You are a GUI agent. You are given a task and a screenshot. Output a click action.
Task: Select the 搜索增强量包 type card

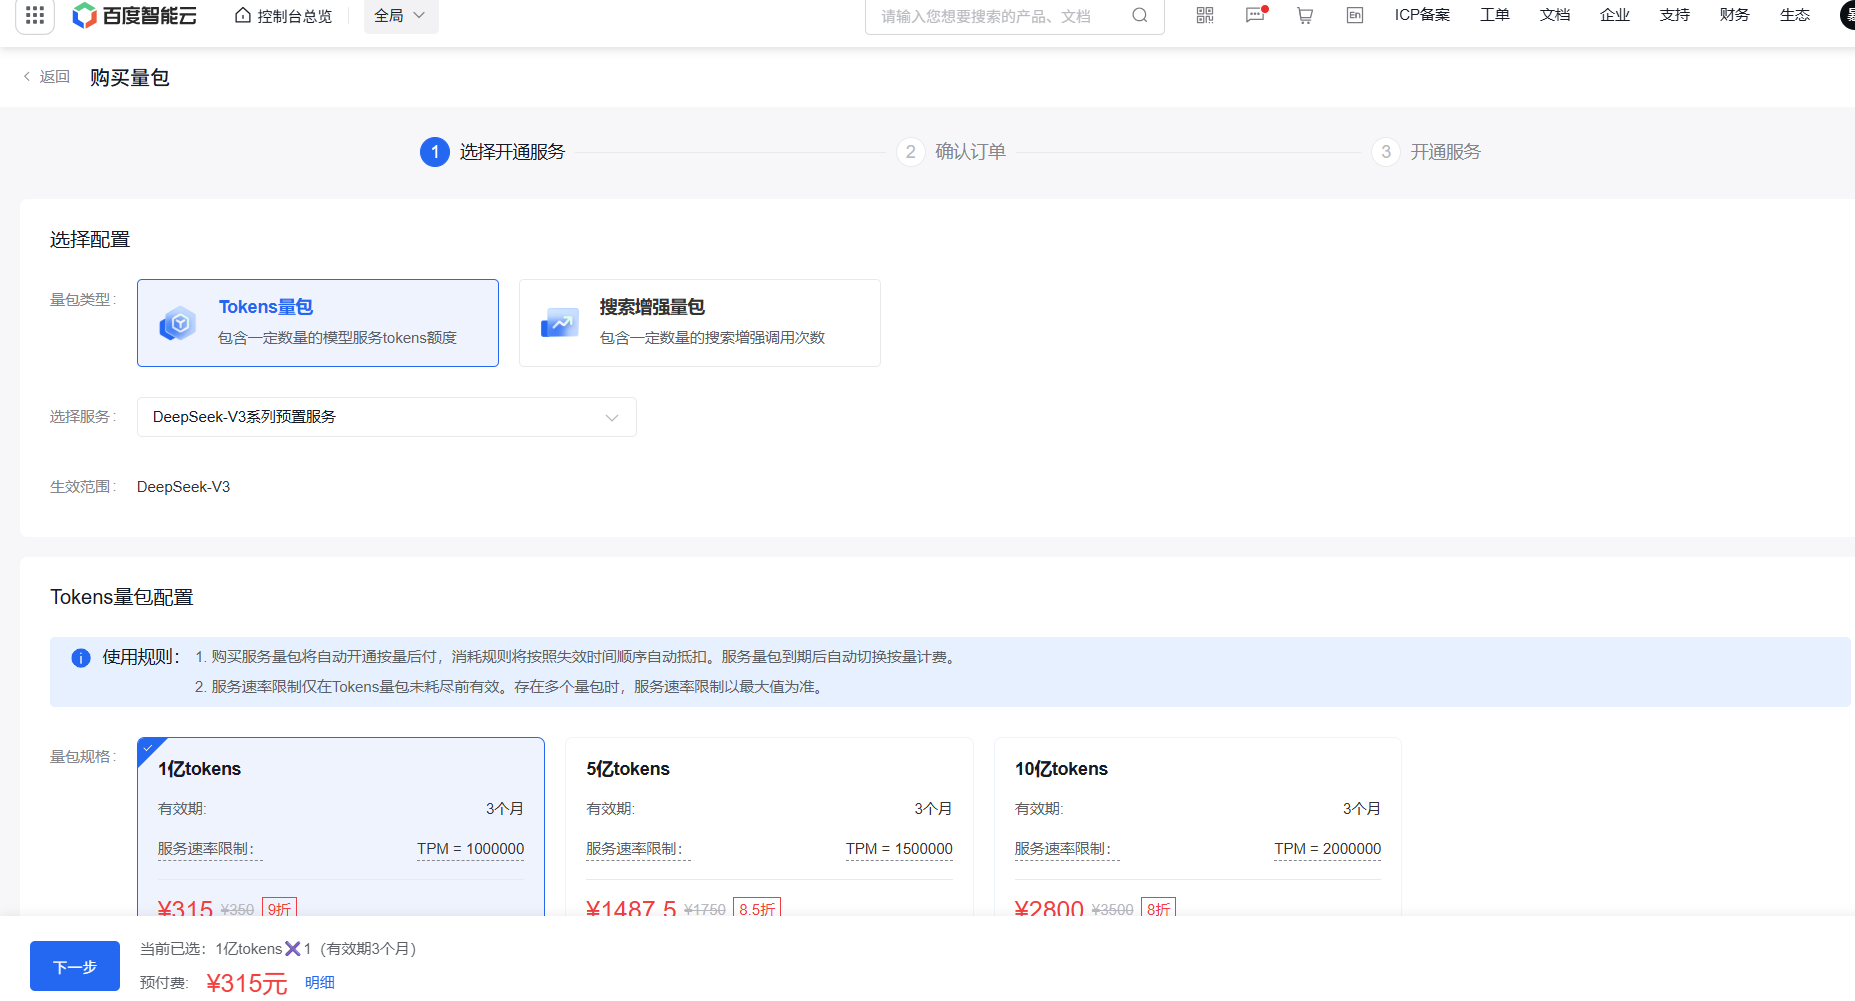(699, 323)
